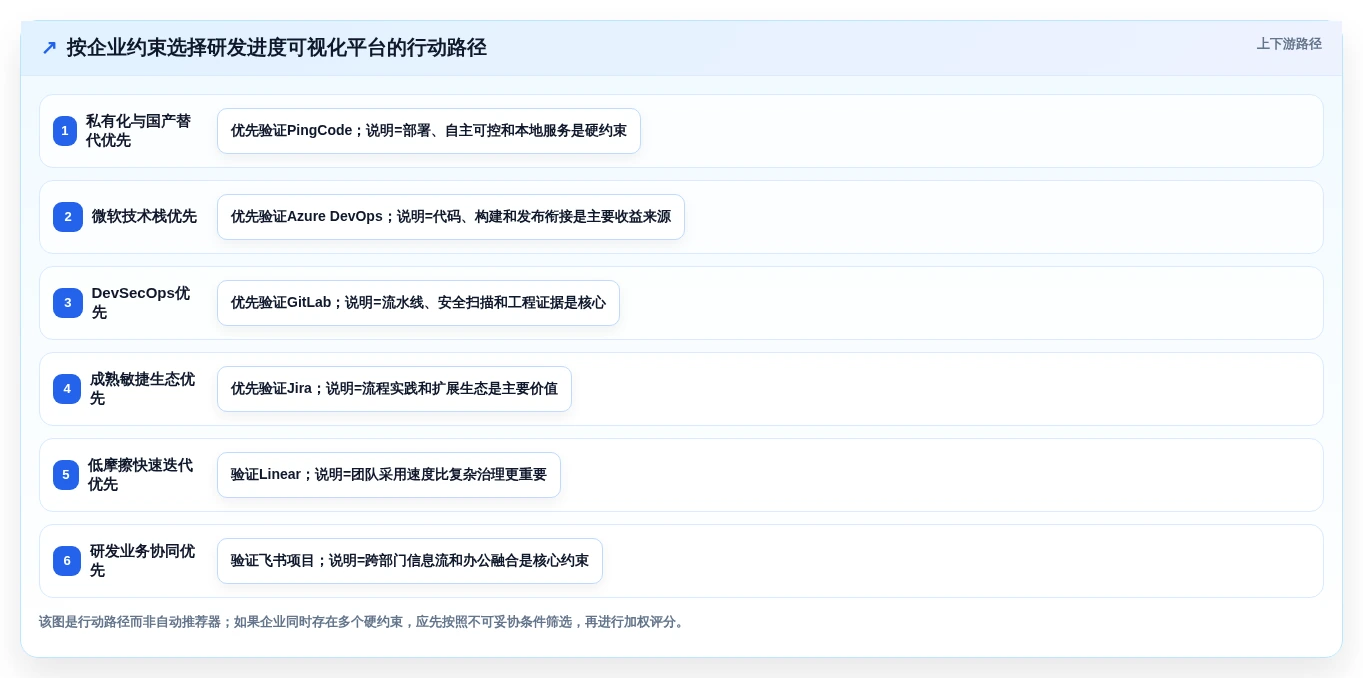Open the 优先验证Jira recommendation box
1363x678 pixels.
point(394,389)
